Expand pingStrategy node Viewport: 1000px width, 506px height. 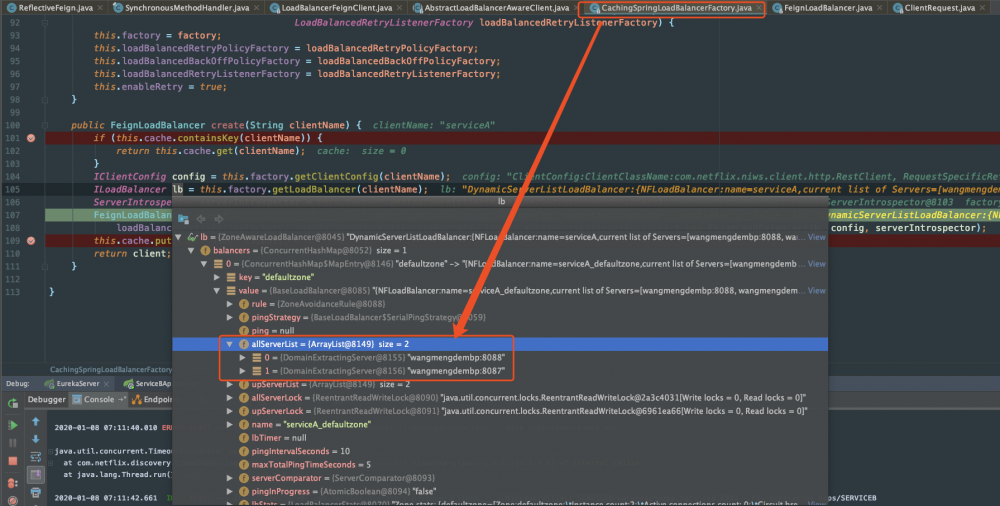click(x=230, y=318)
